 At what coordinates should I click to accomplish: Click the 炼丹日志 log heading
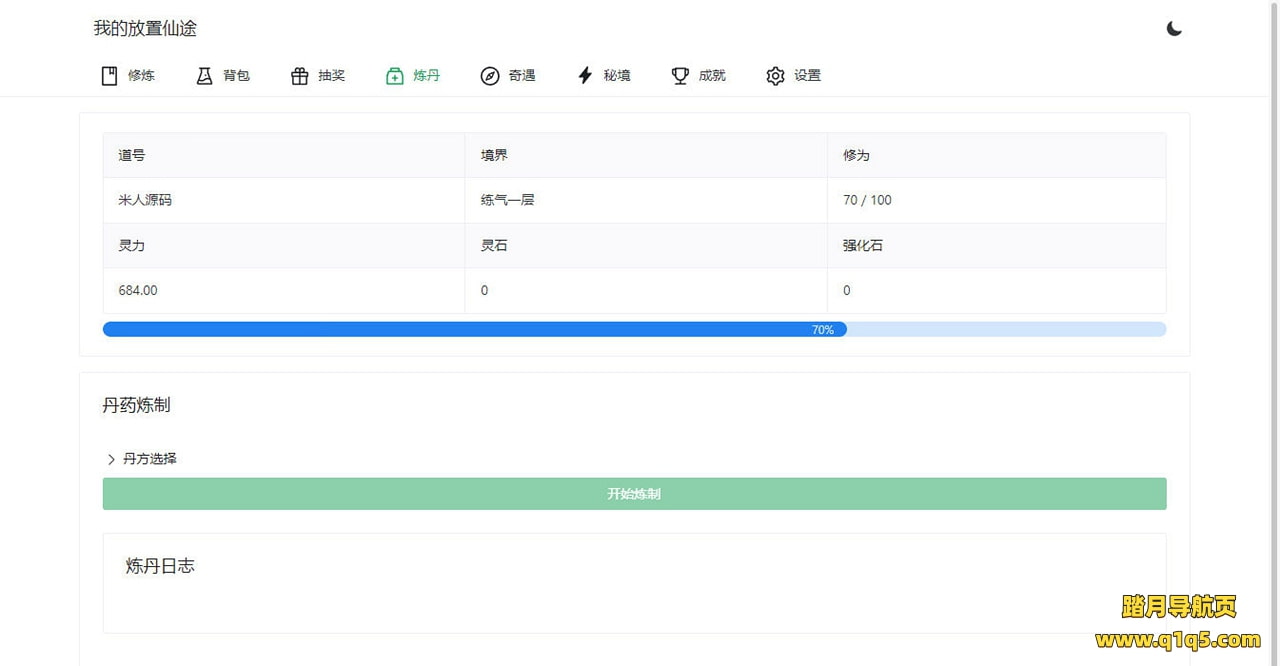point(160,566)
